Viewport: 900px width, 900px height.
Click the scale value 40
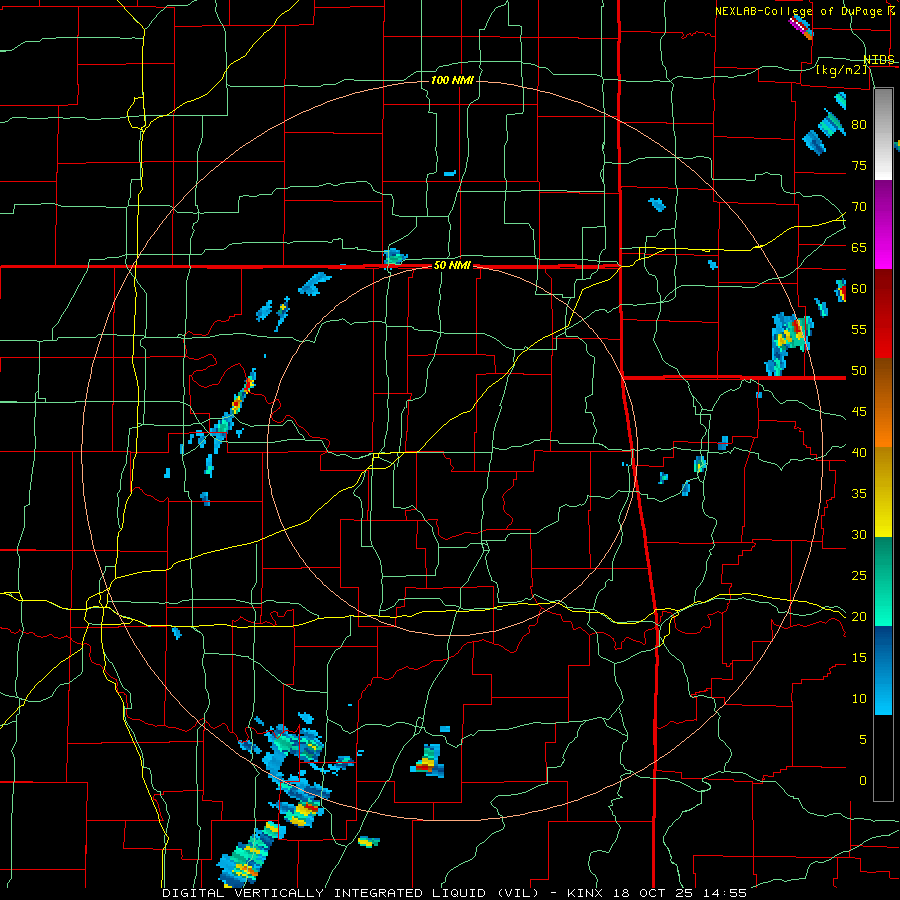(859, 452)
